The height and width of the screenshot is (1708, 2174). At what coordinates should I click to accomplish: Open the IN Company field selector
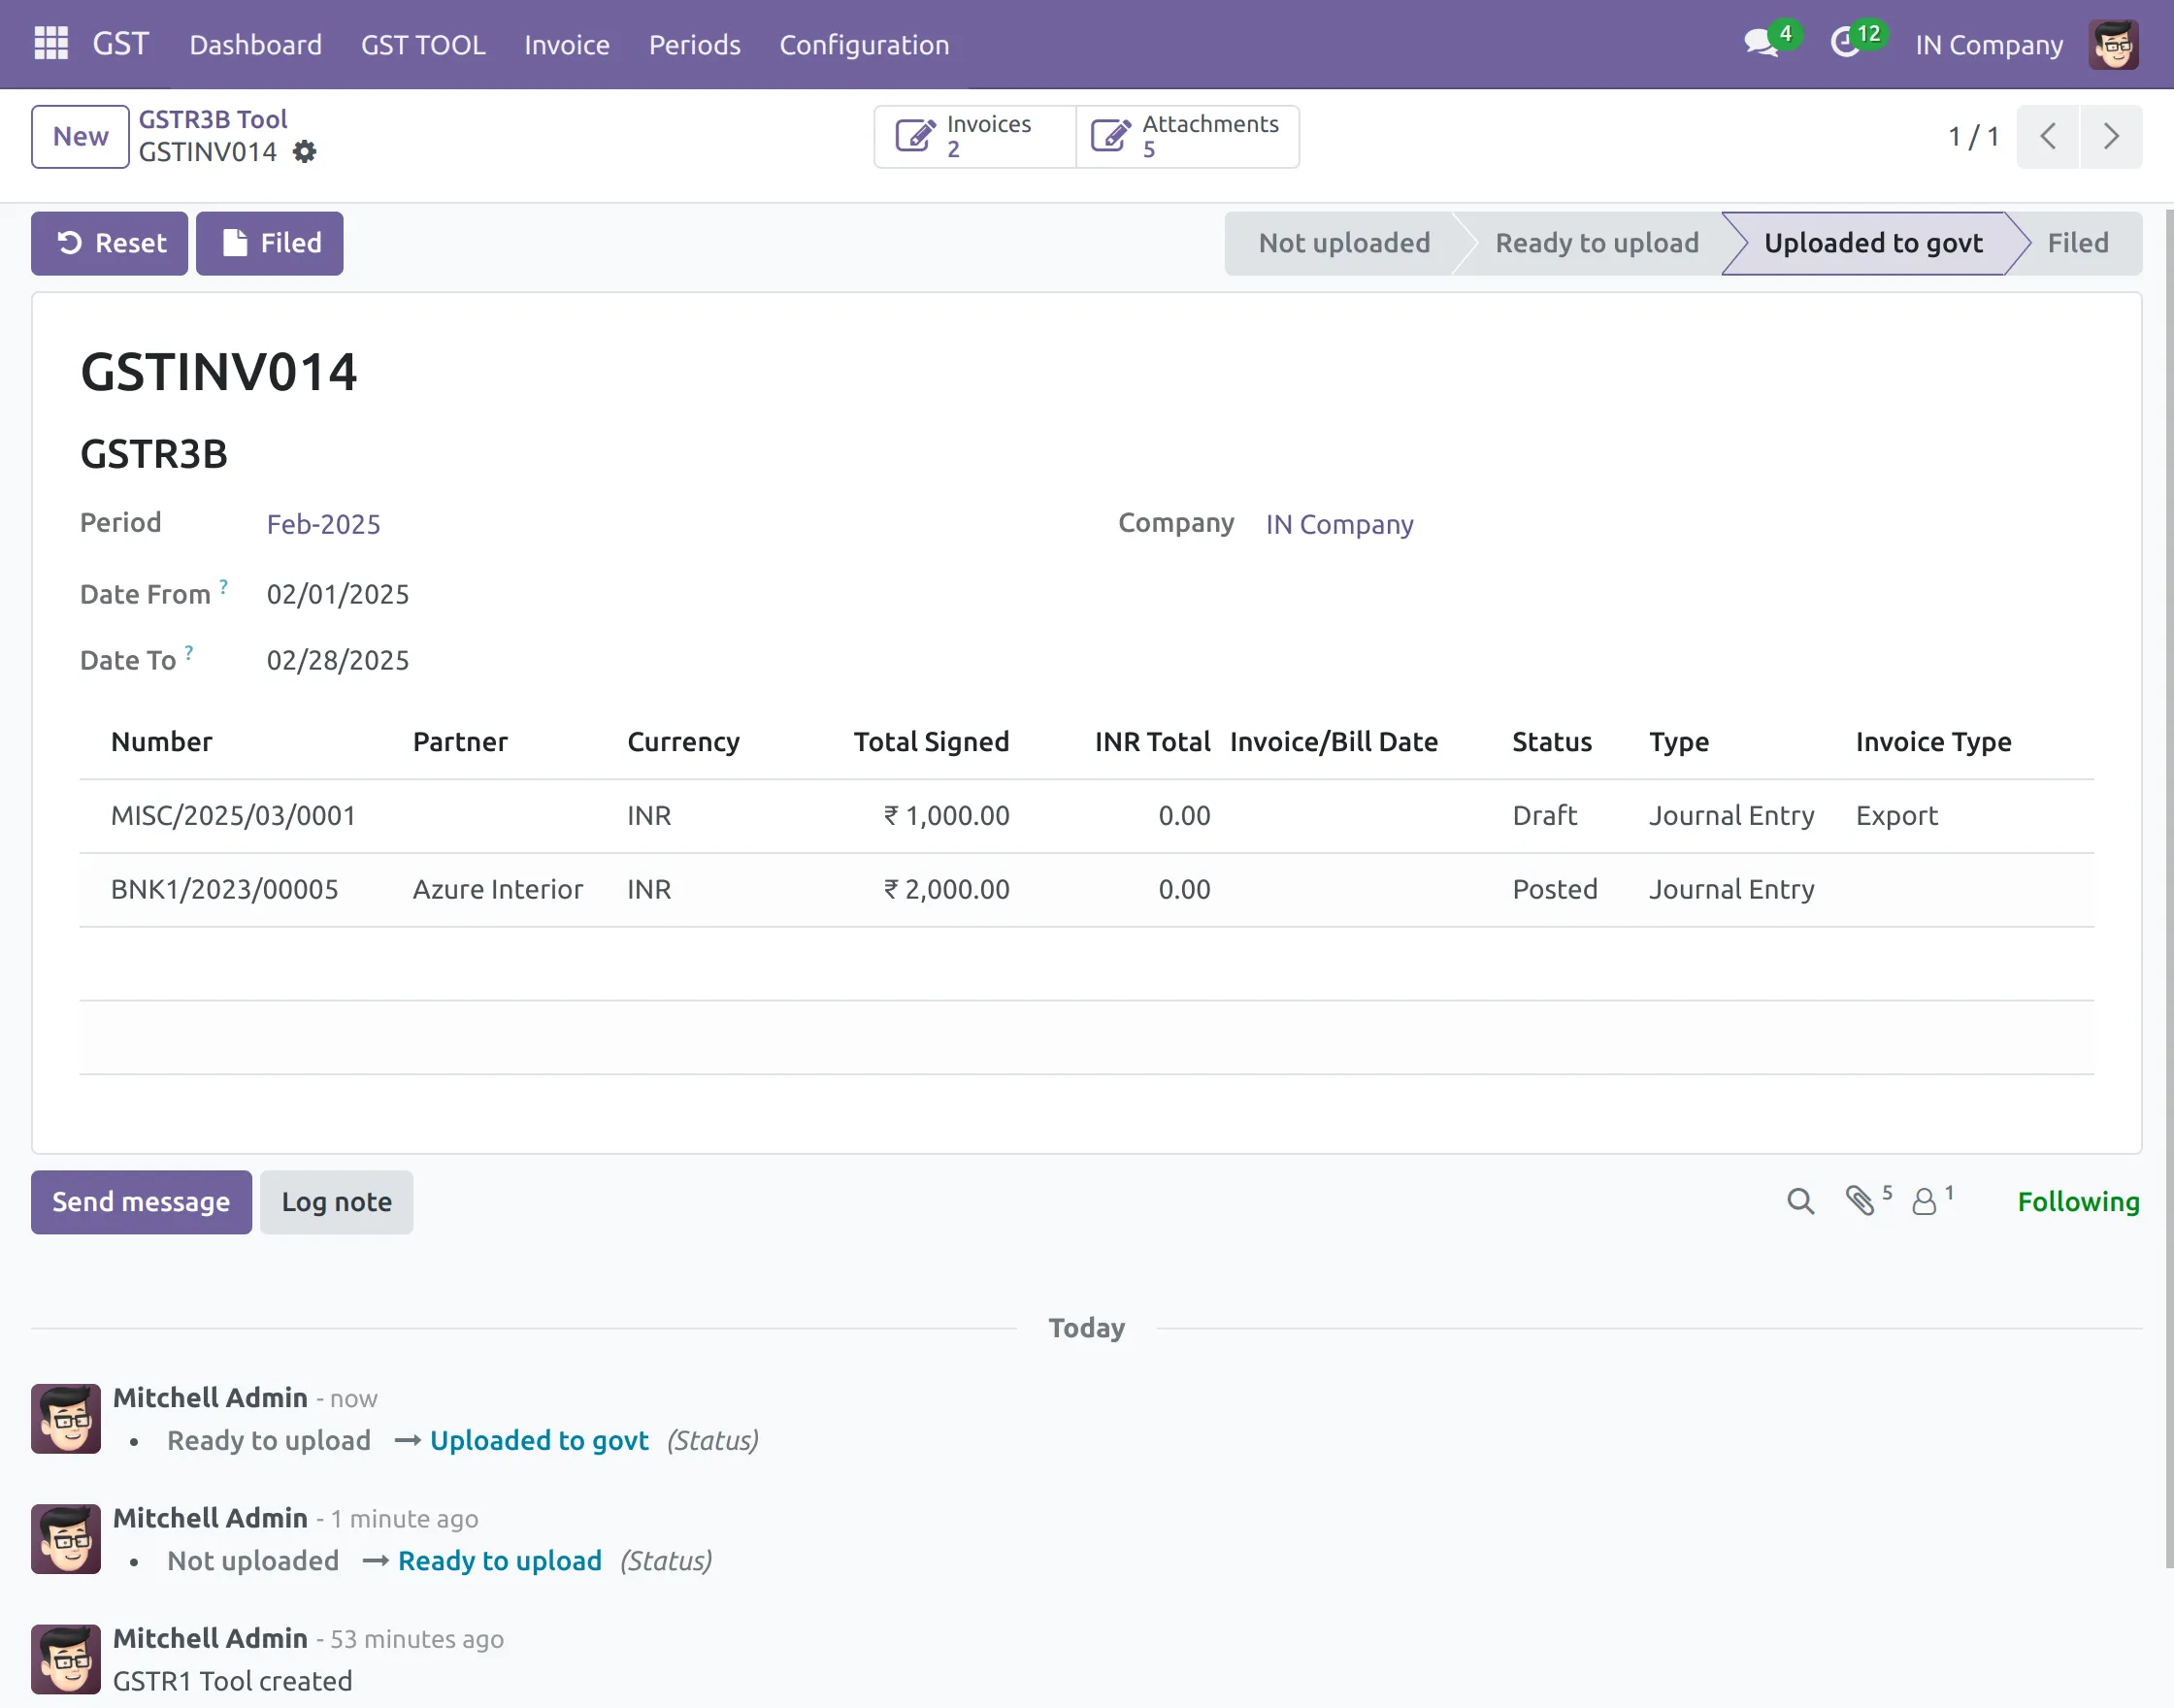[x=1338, y=524]
